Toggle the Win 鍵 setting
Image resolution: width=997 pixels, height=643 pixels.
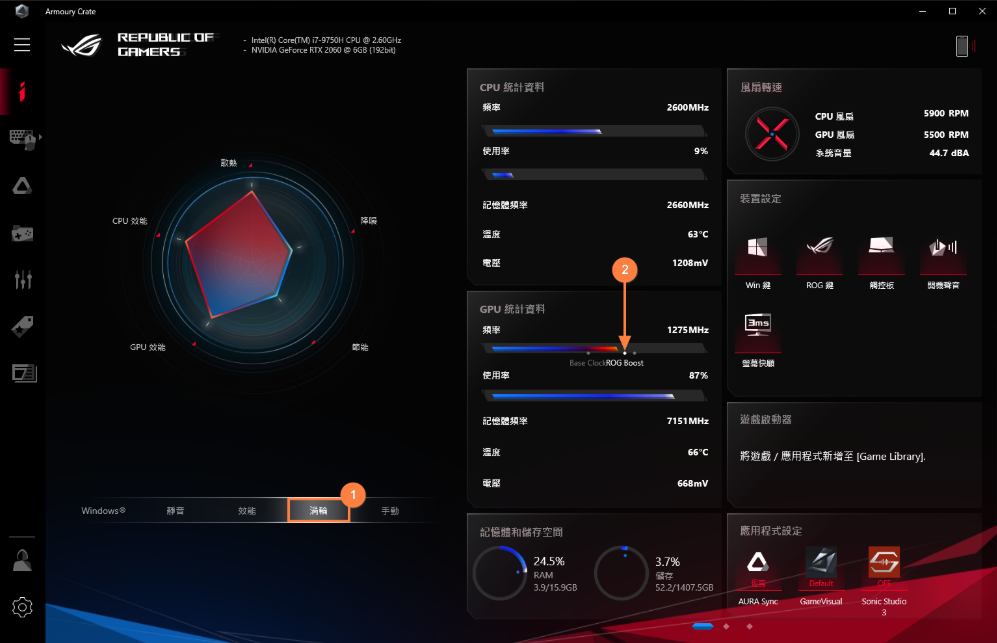point(757,263)
